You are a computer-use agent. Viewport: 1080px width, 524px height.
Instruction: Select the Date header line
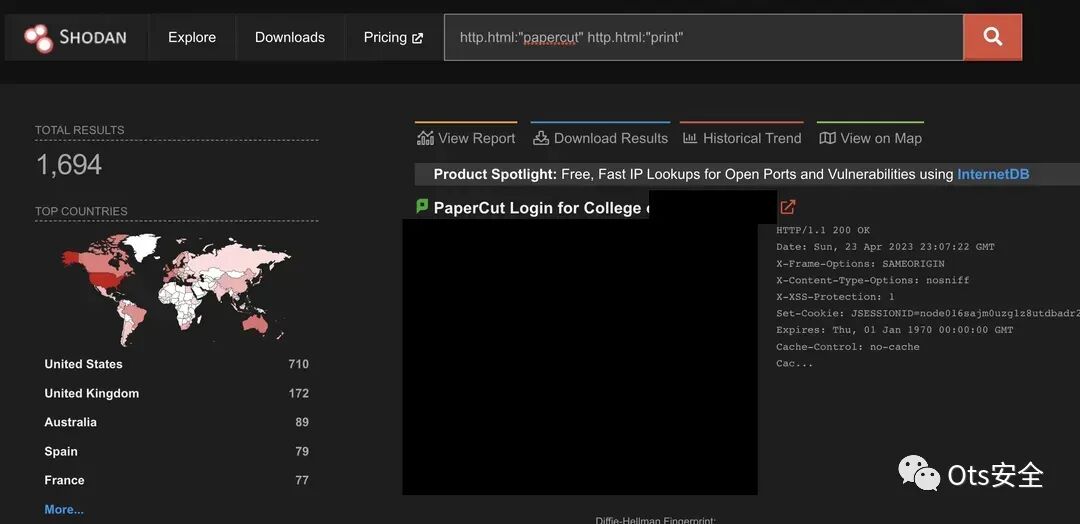885,247
